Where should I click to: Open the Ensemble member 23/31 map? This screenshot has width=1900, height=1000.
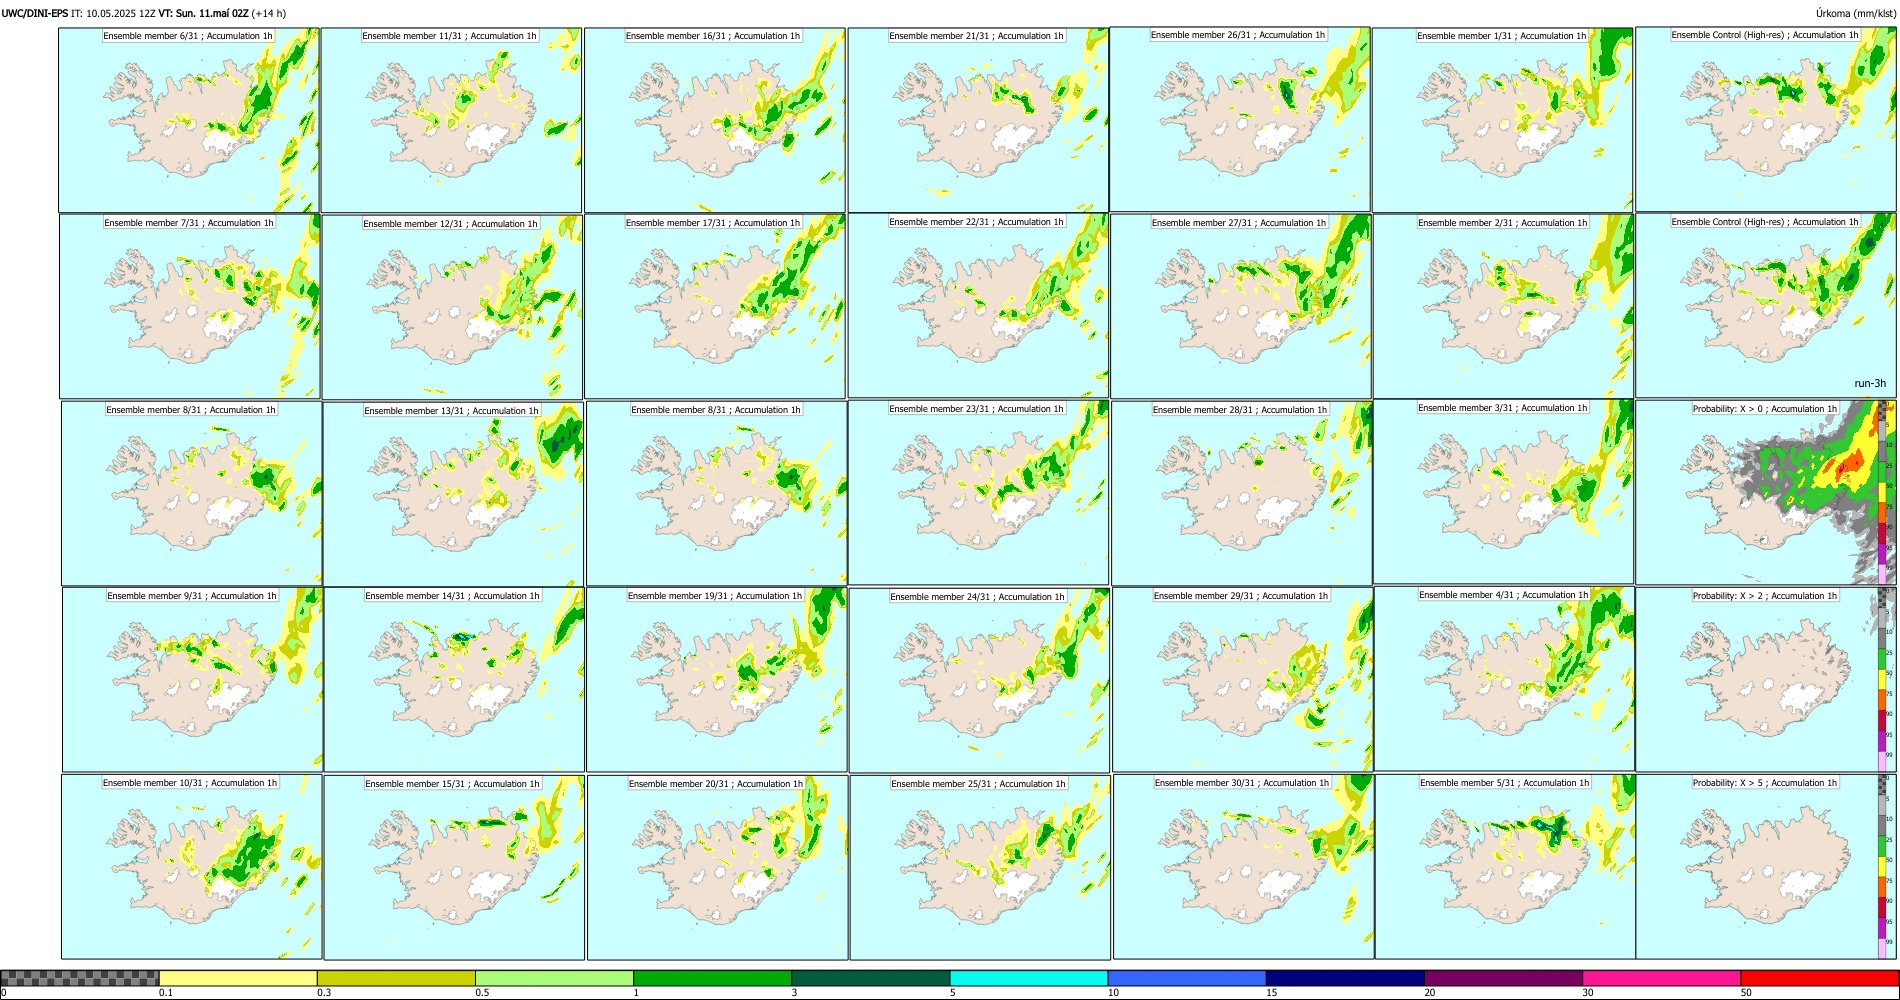[979, 492]
